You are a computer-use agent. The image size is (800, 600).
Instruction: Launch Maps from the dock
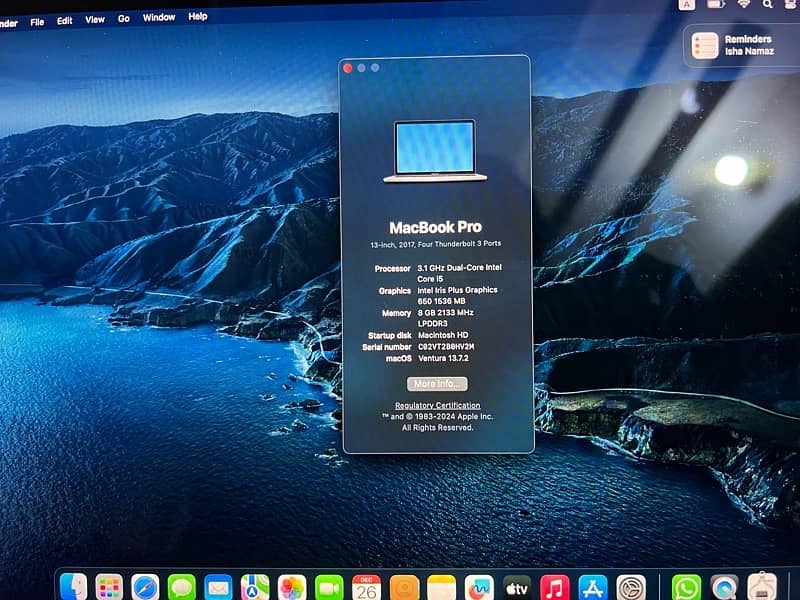255,587
